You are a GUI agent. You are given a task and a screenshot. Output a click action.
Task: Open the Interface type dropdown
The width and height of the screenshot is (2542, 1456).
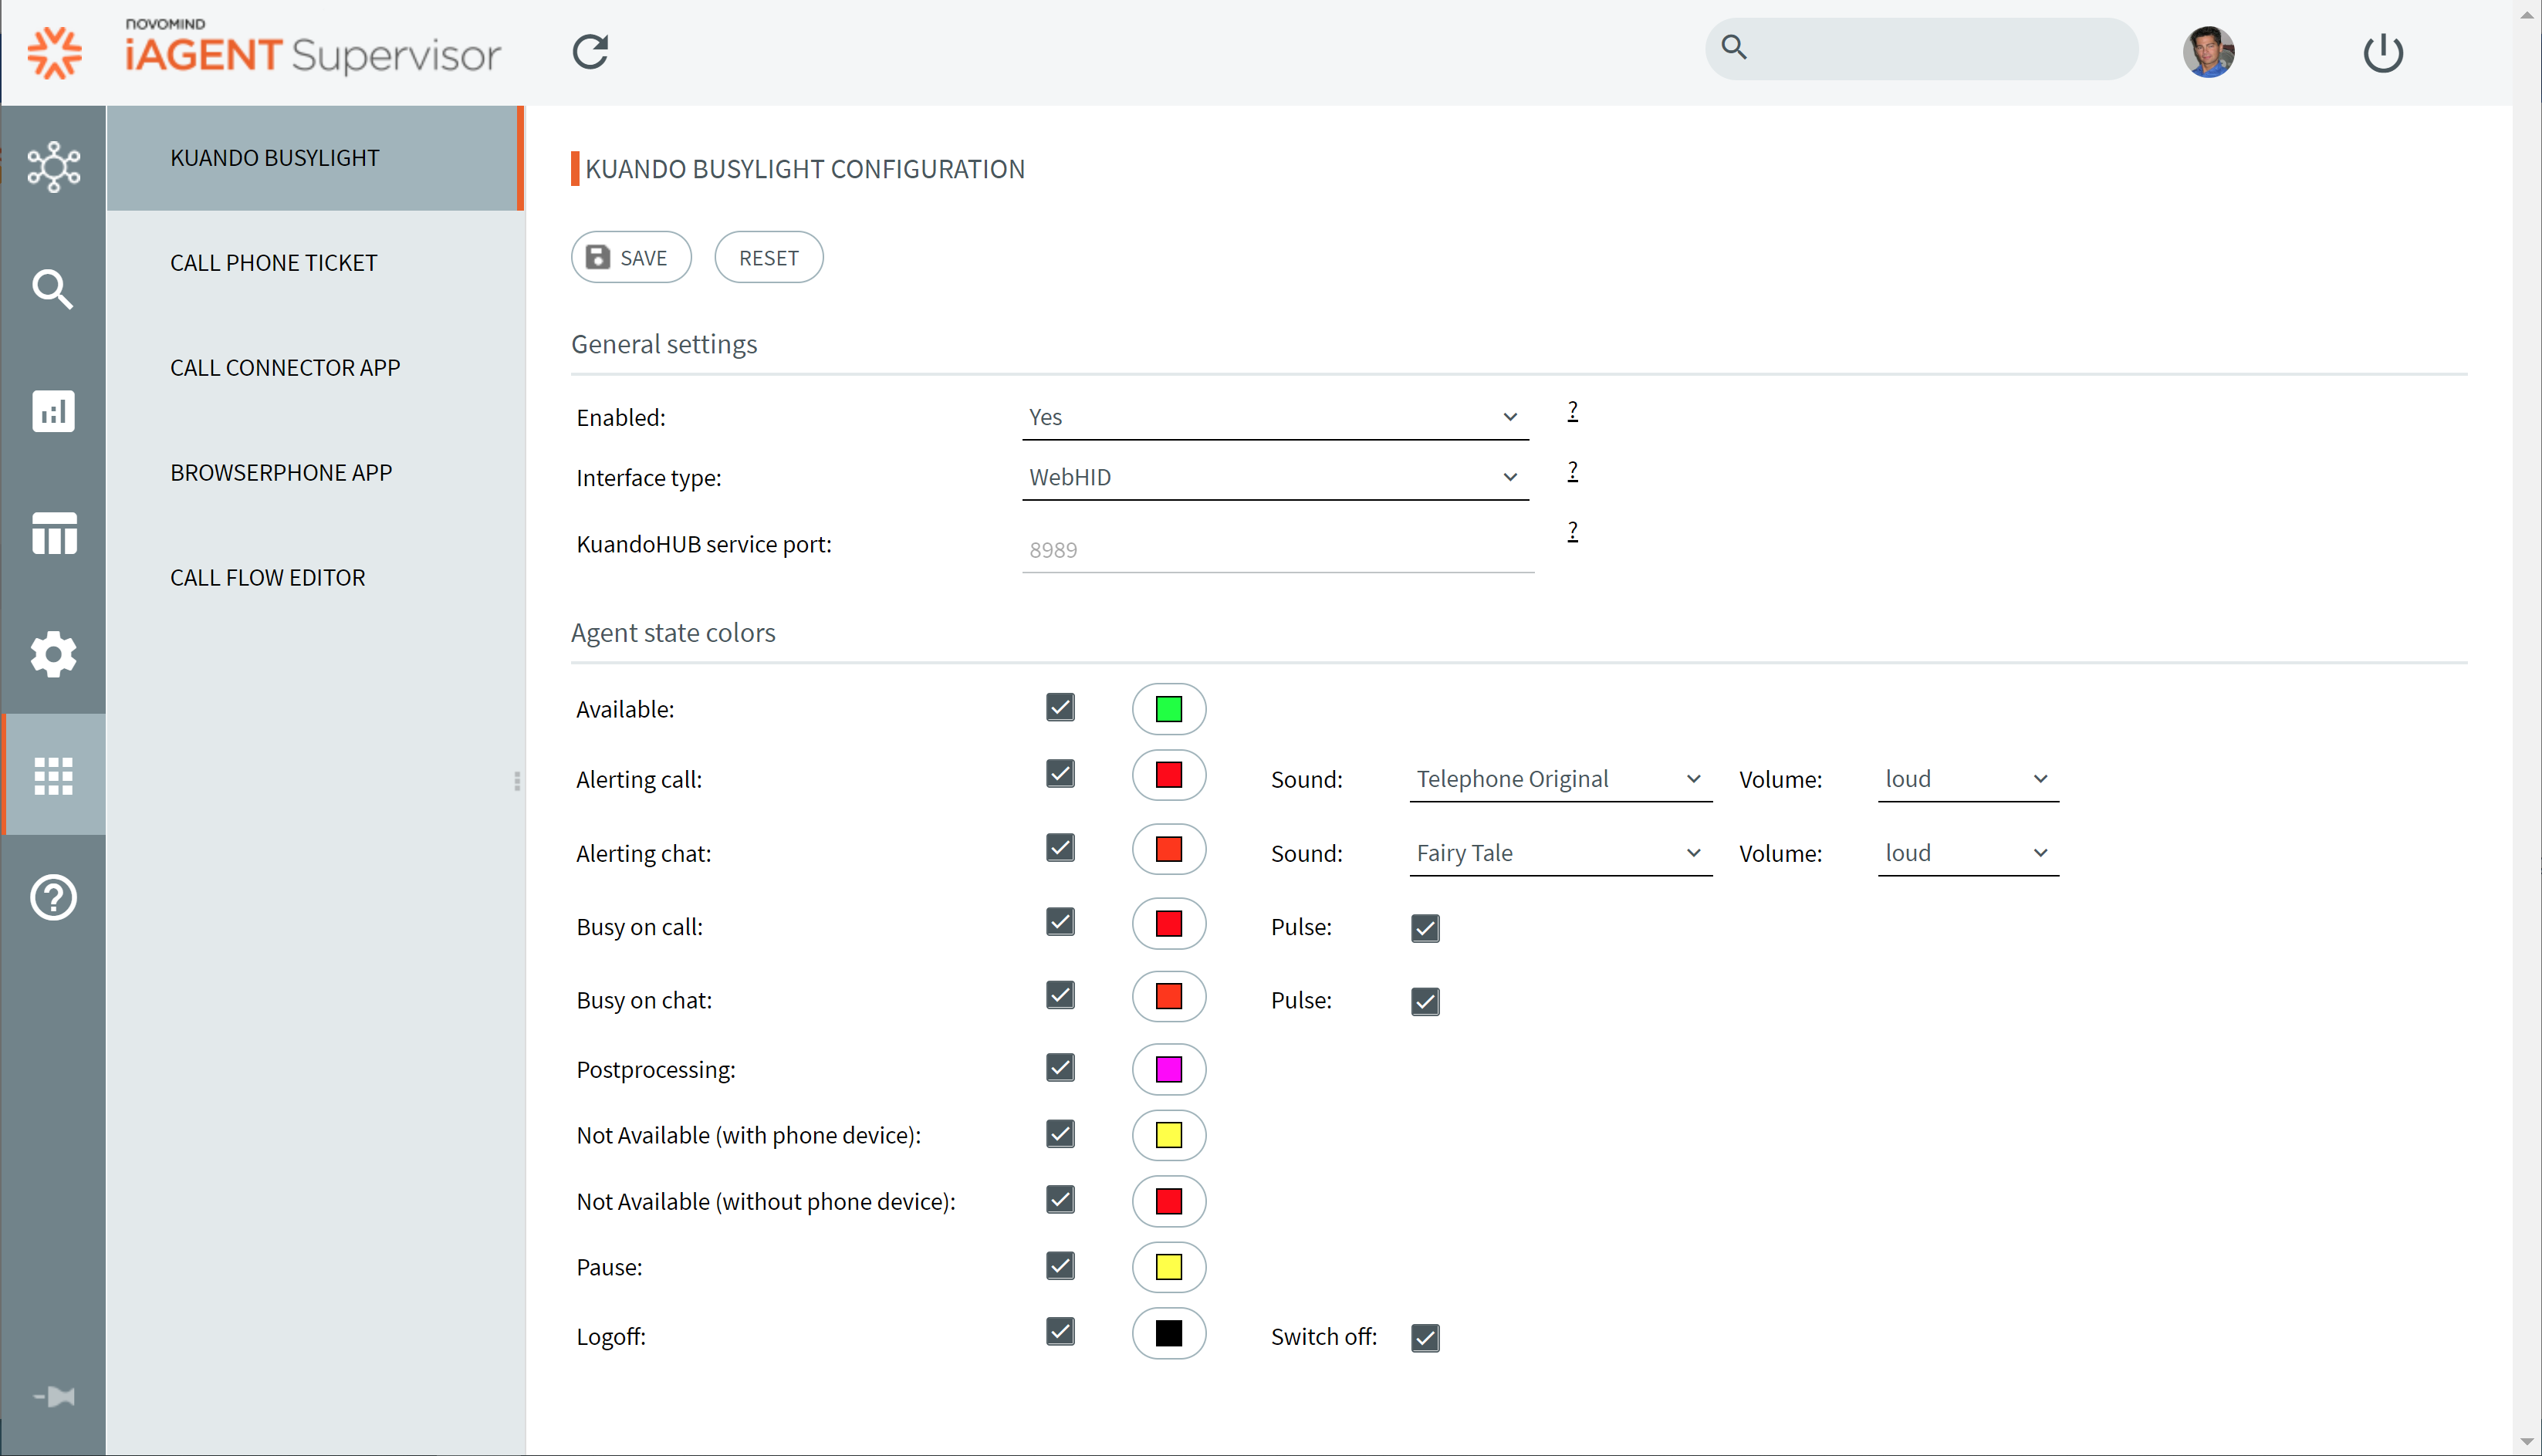[1274, 477]
